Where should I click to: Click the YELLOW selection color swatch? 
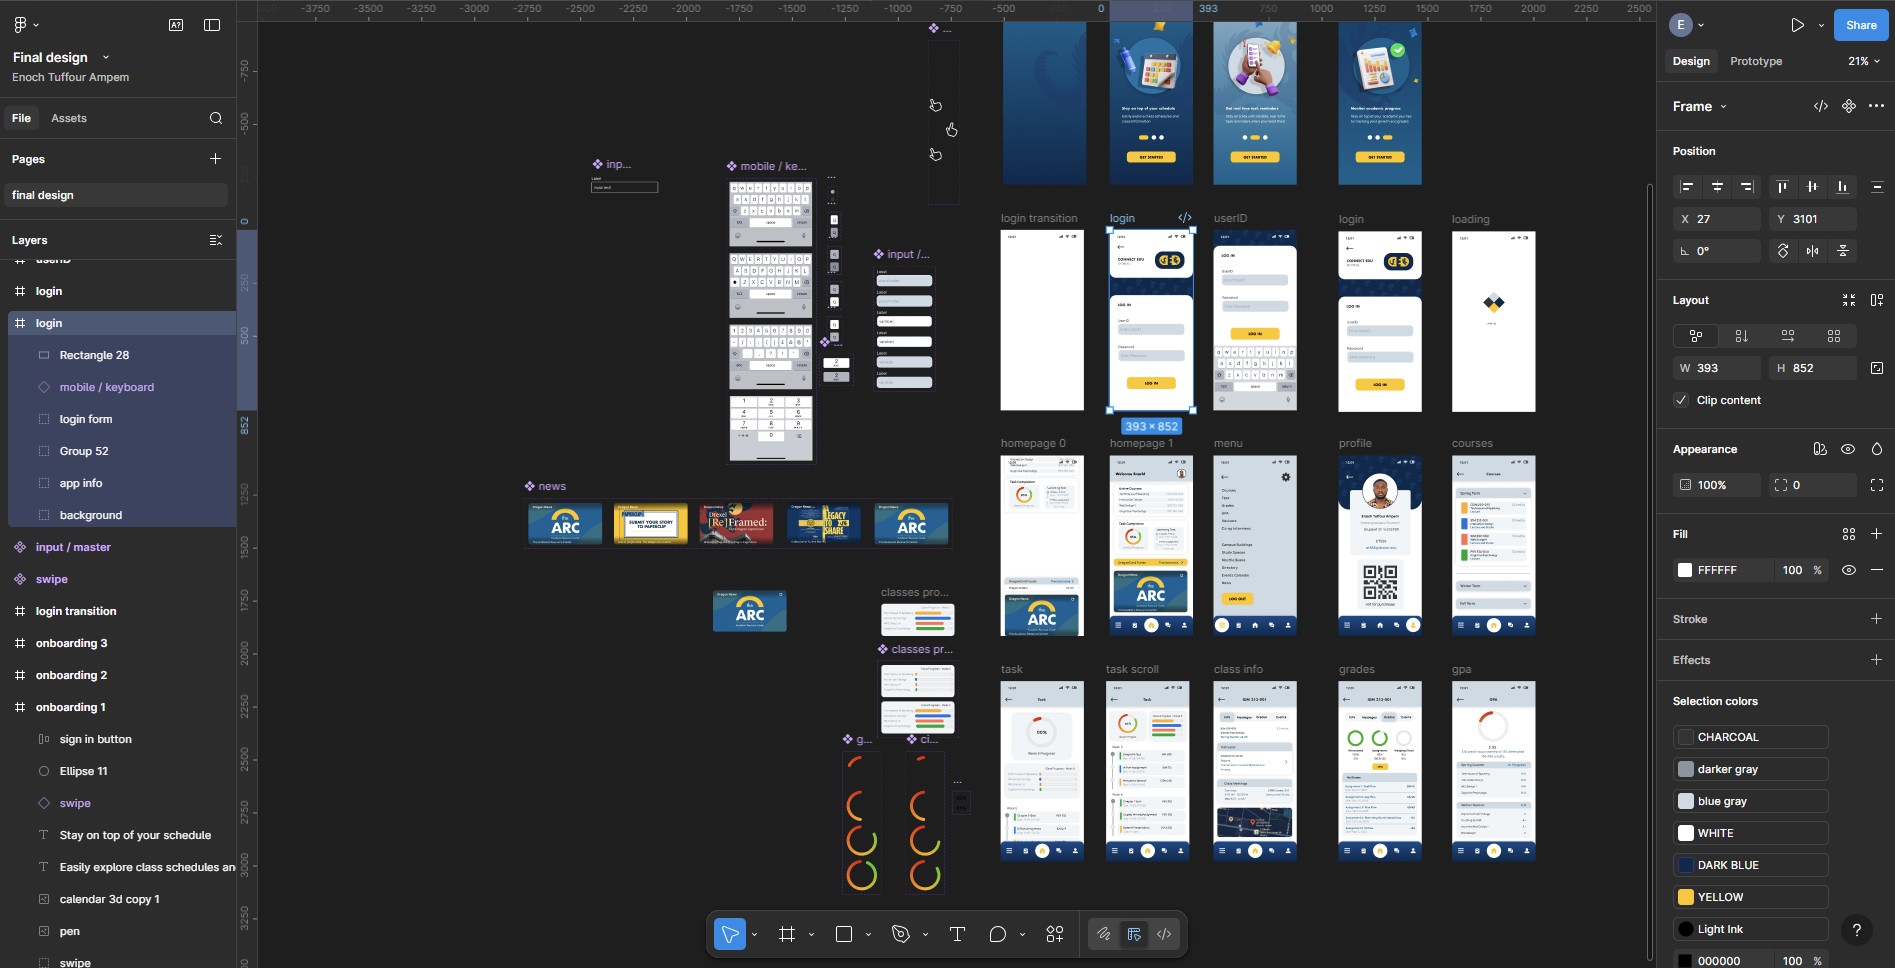pyautogui.click(x=1686, y=897)
